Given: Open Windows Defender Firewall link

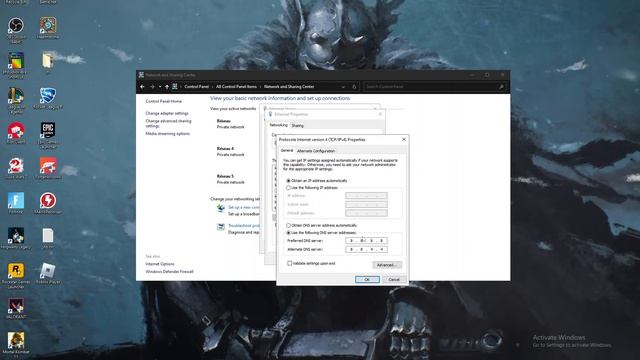Looking at the screenshot, I should point(169,271).
